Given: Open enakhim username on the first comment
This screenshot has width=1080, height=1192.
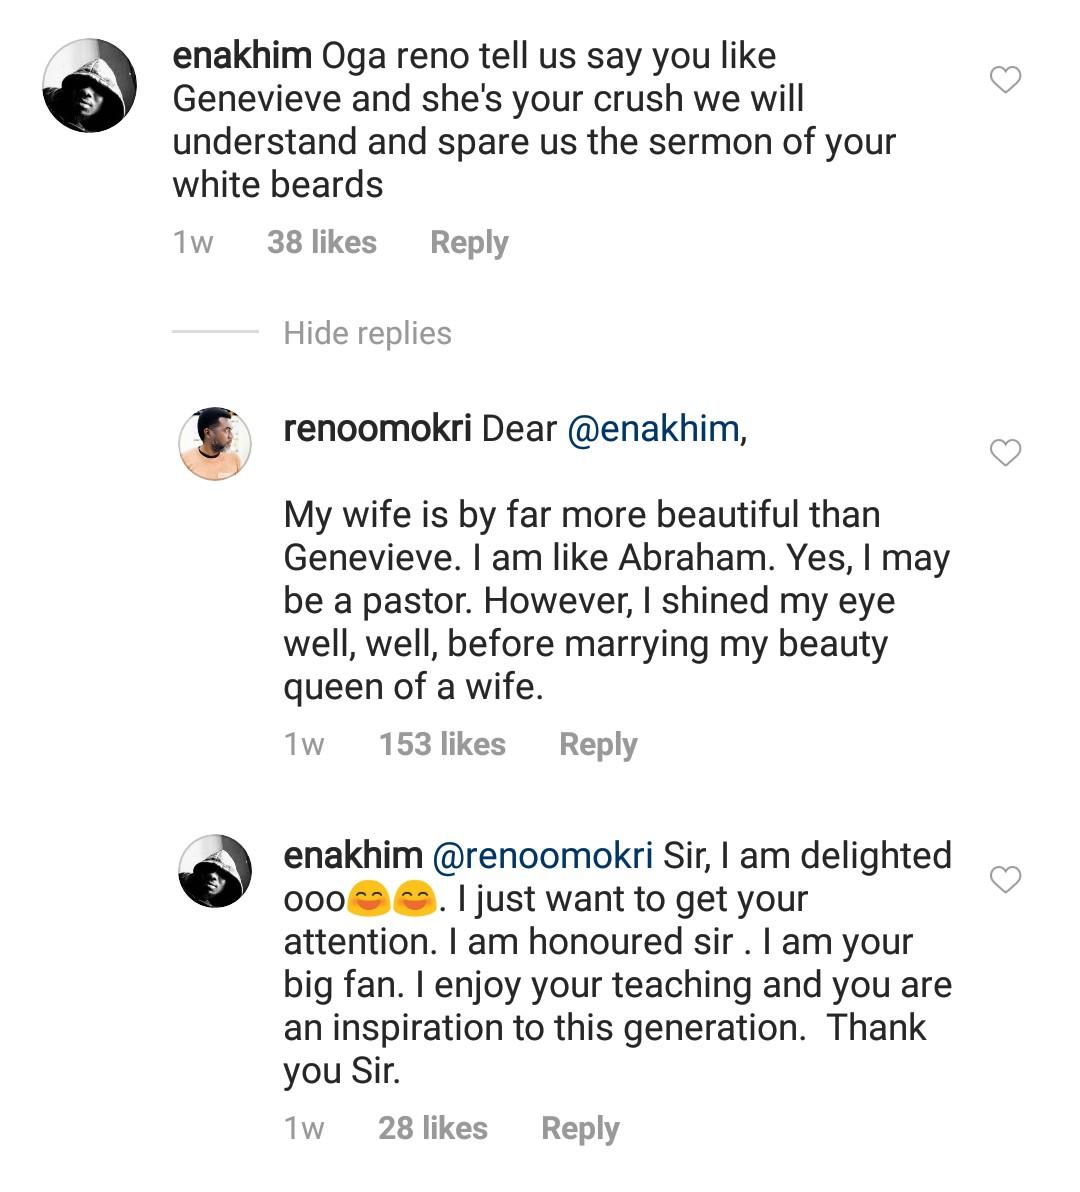Looking at the screenshot, I should point(242,56).
